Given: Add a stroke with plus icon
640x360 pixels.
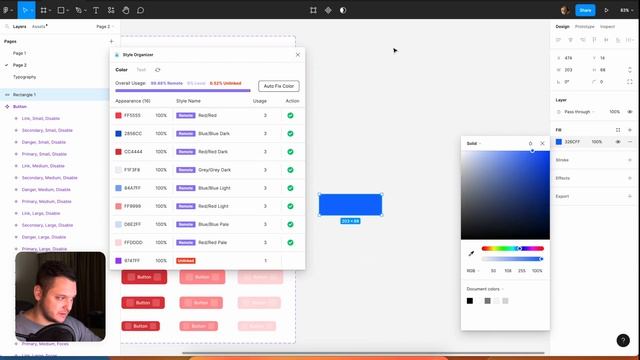Looking at the screenshot, I should point(629,160).
